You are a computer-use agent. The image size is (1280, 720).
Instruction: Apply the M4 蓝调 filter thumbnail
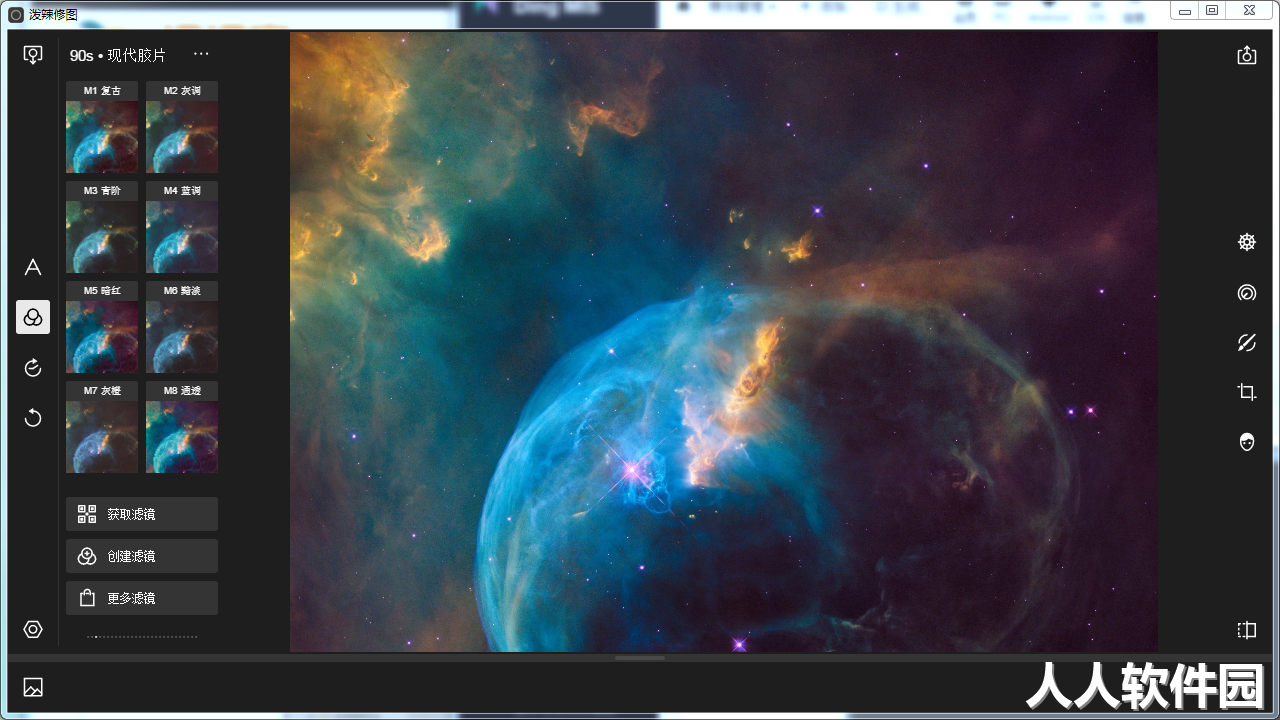click(x=182, y=227)
